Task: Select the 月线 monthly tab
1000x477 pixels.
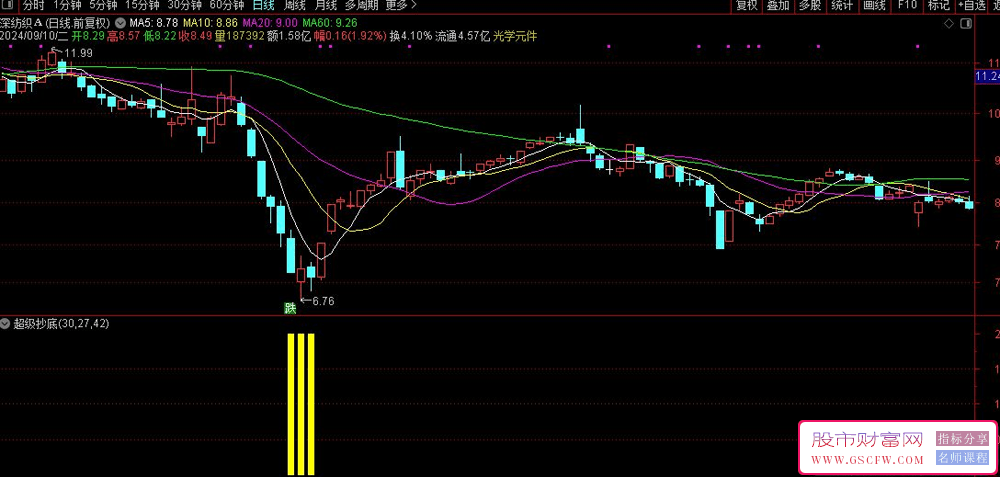Action: tap(326, 6)
